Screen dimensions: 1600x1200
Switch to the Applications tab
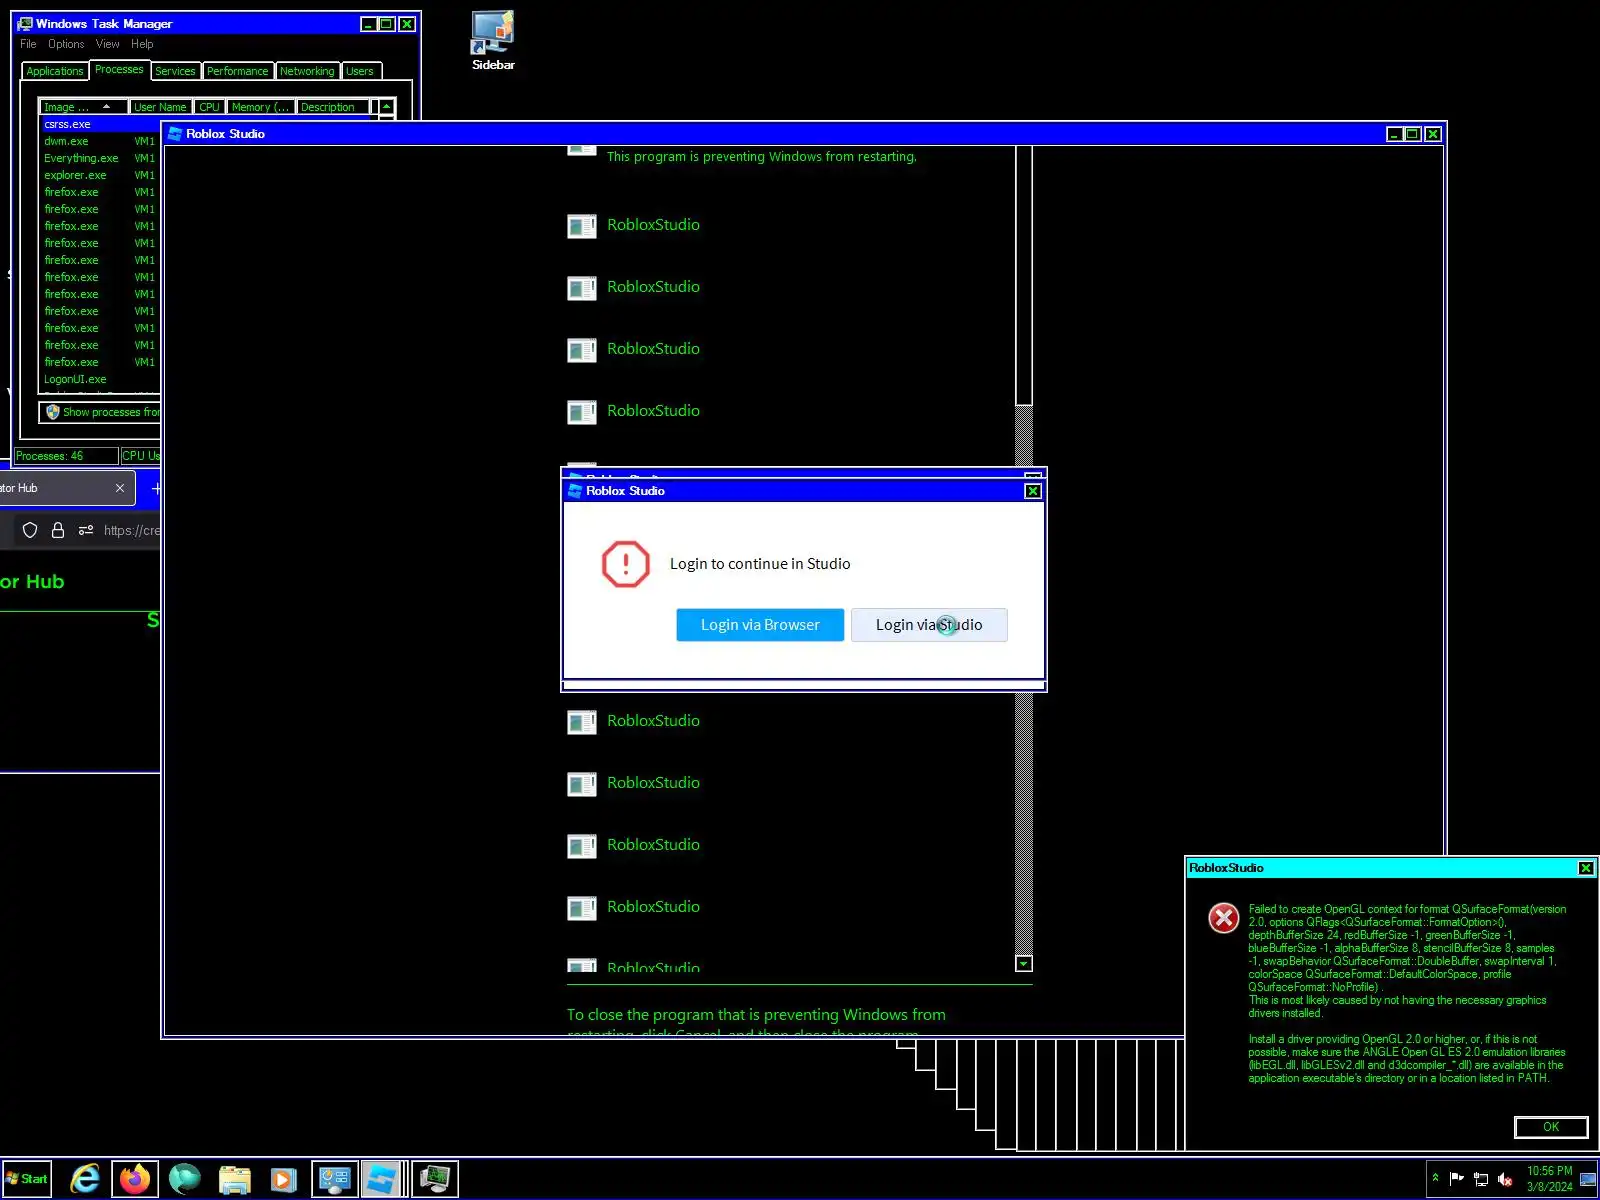pyautogui.click(x=55, y=71)
